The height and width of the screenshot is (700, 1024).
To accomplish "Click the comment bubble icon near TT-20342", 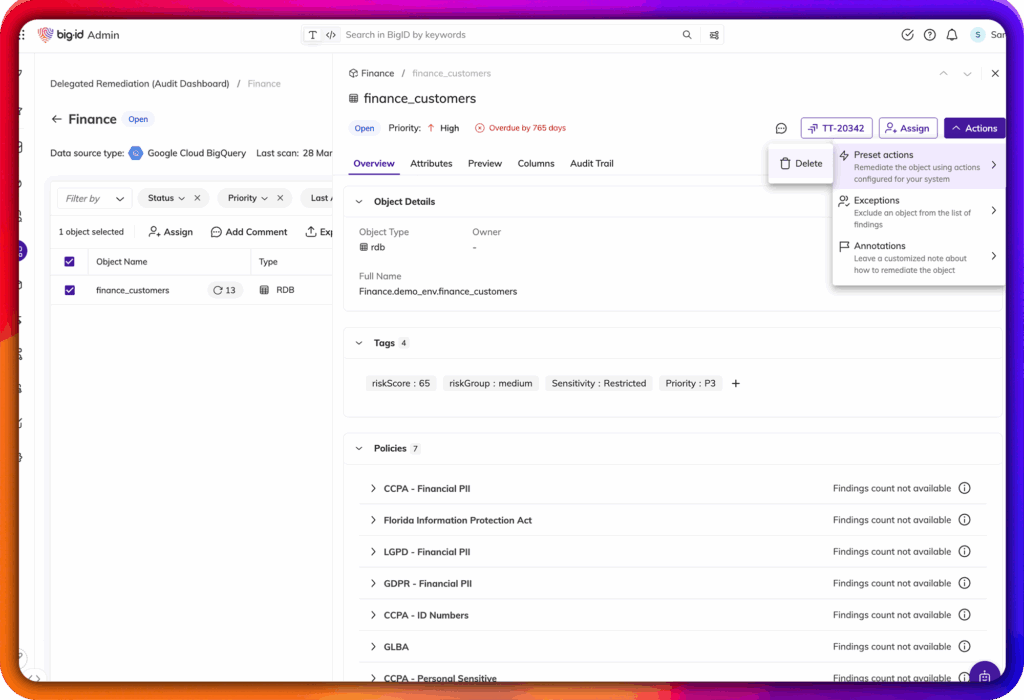I will (781, 128).
